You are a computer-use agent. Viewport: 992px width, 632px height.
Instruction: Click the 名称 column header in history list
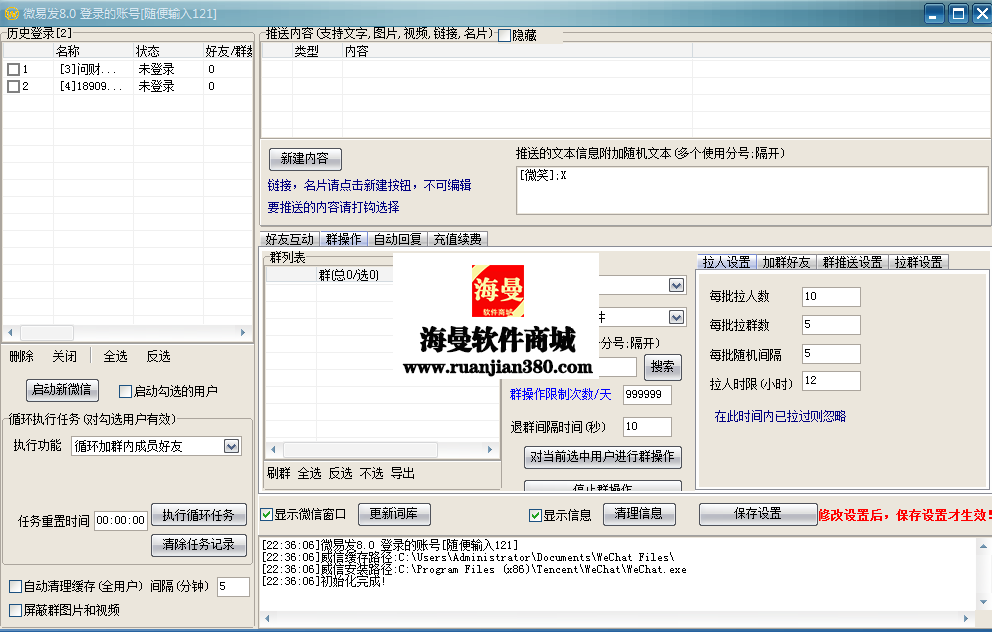94,51
